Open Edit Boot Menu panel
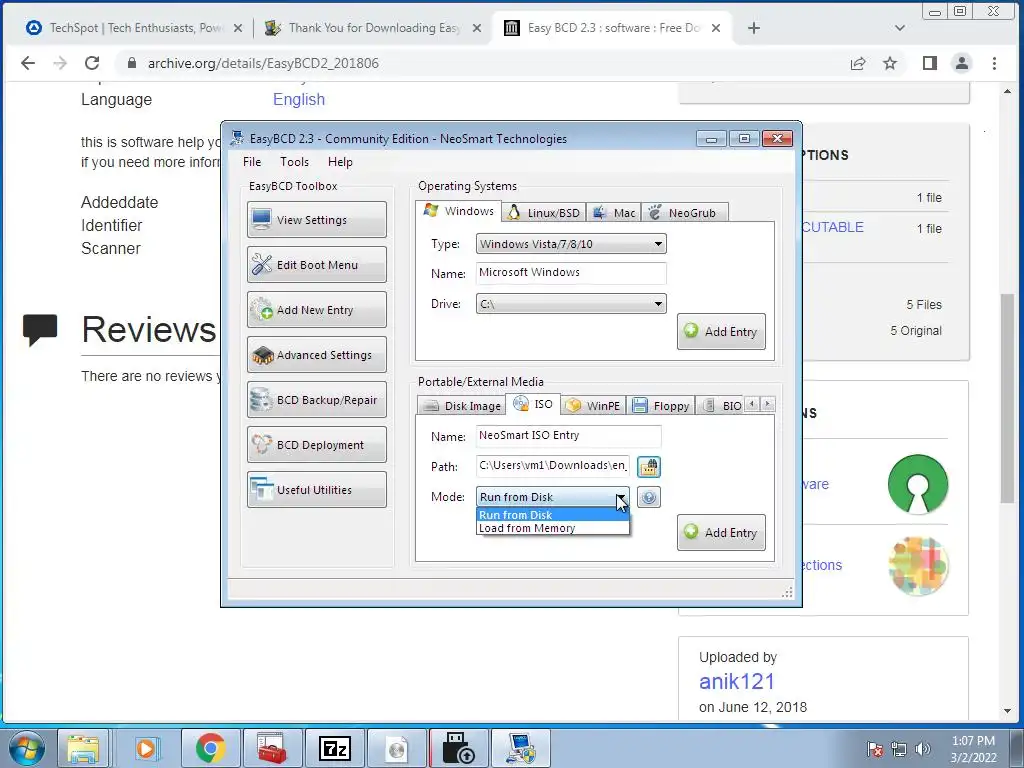This screenshot has width=1024, height=768. (317, 264)
